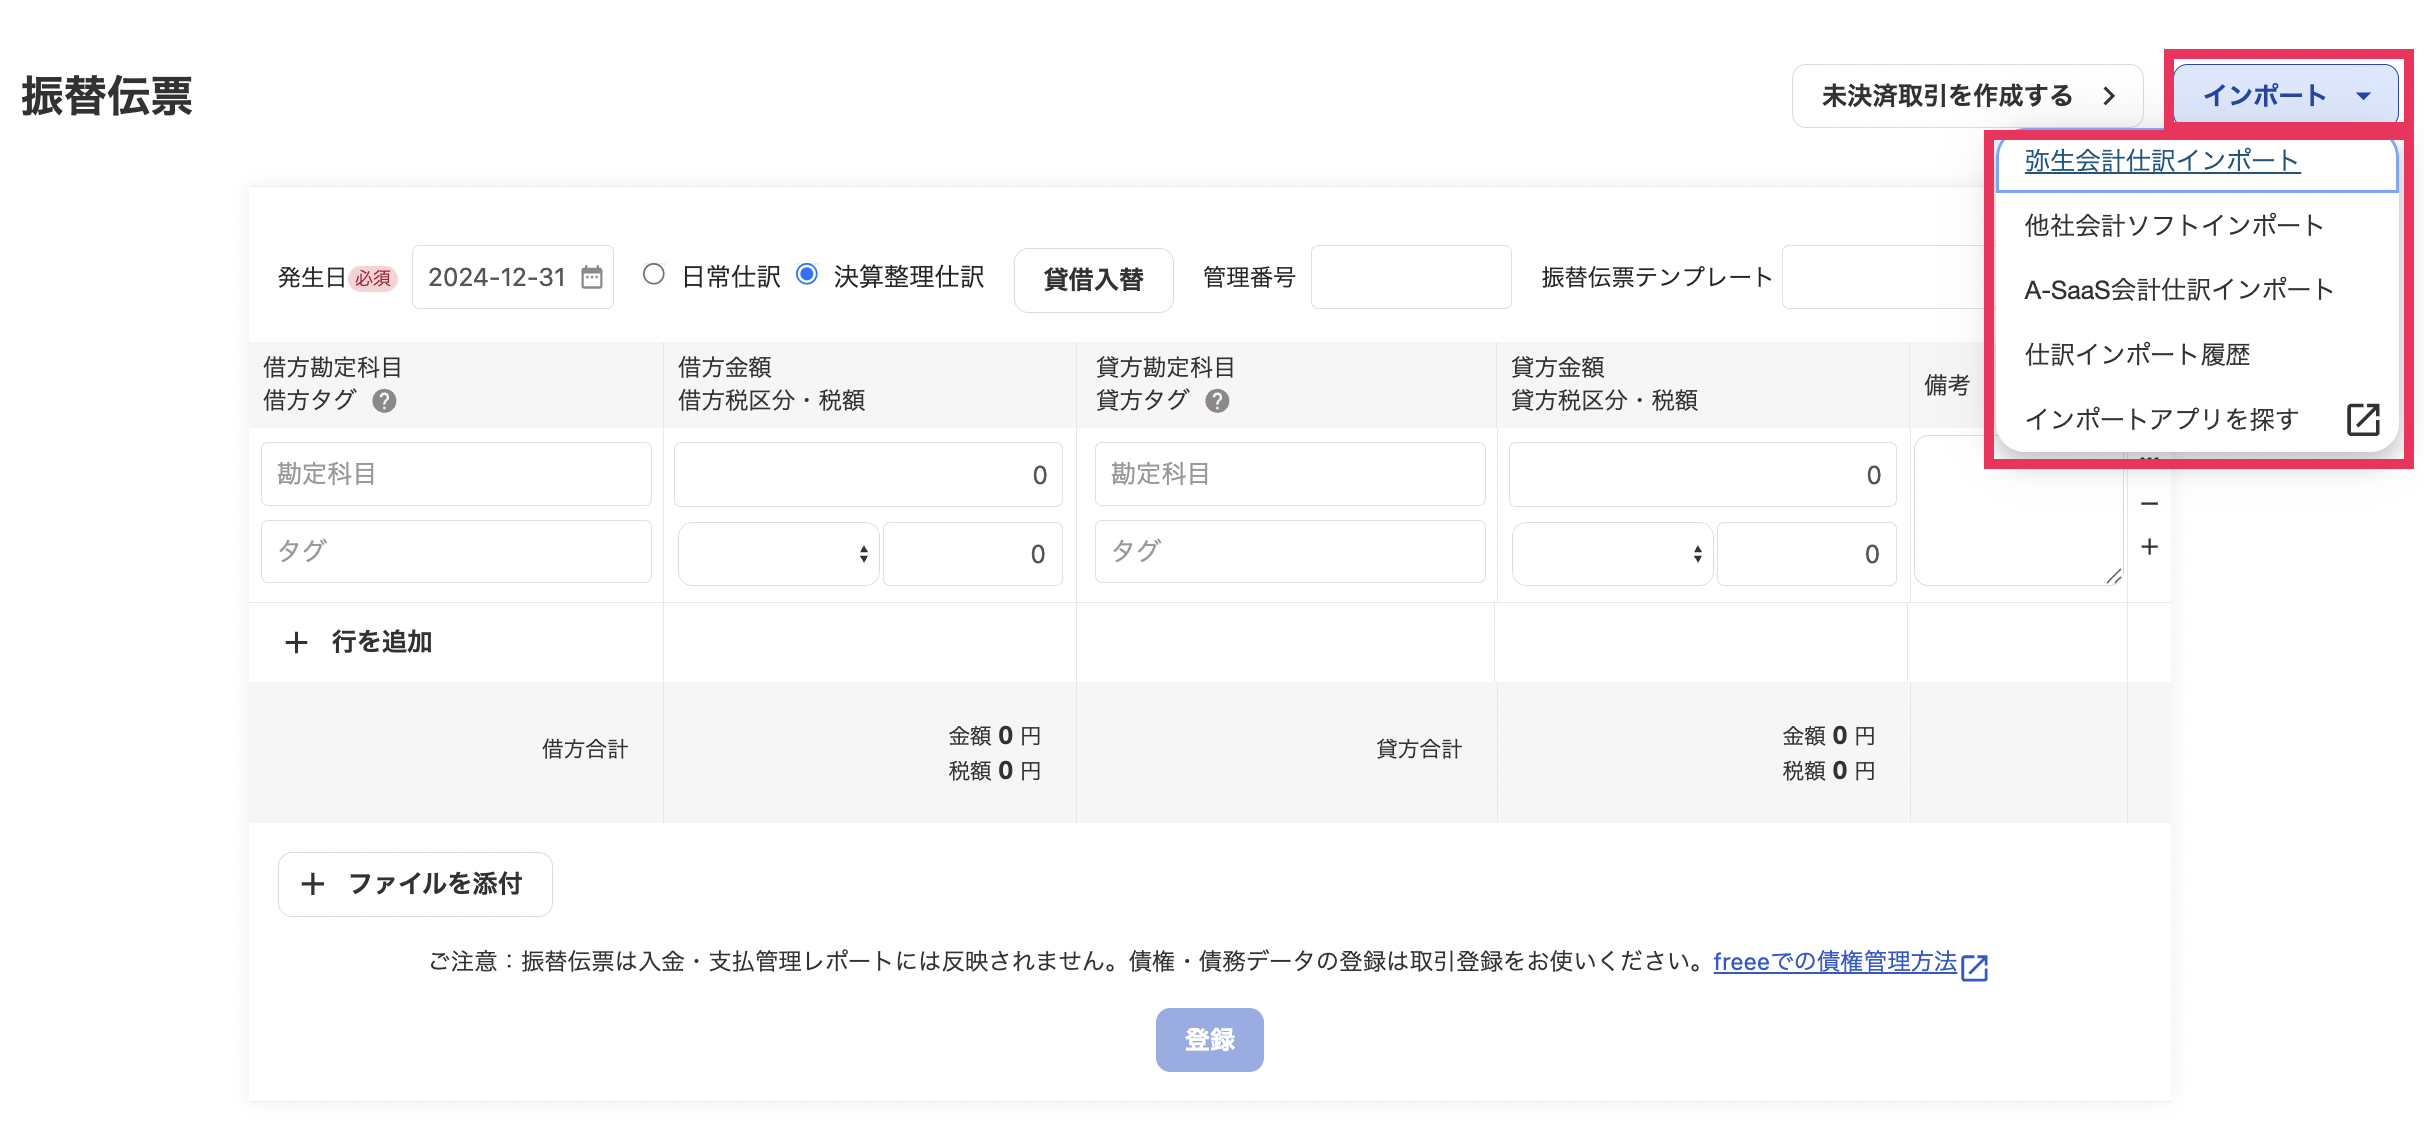This screenshot has width=2424, height=1122.
Task: Select the 決算整理仕訳 radio button
Action: 807,274
